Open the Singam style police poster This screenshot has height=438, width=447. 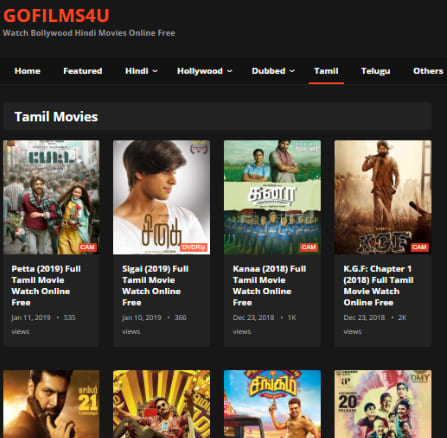pyautogui.click(x=272, y=404)
